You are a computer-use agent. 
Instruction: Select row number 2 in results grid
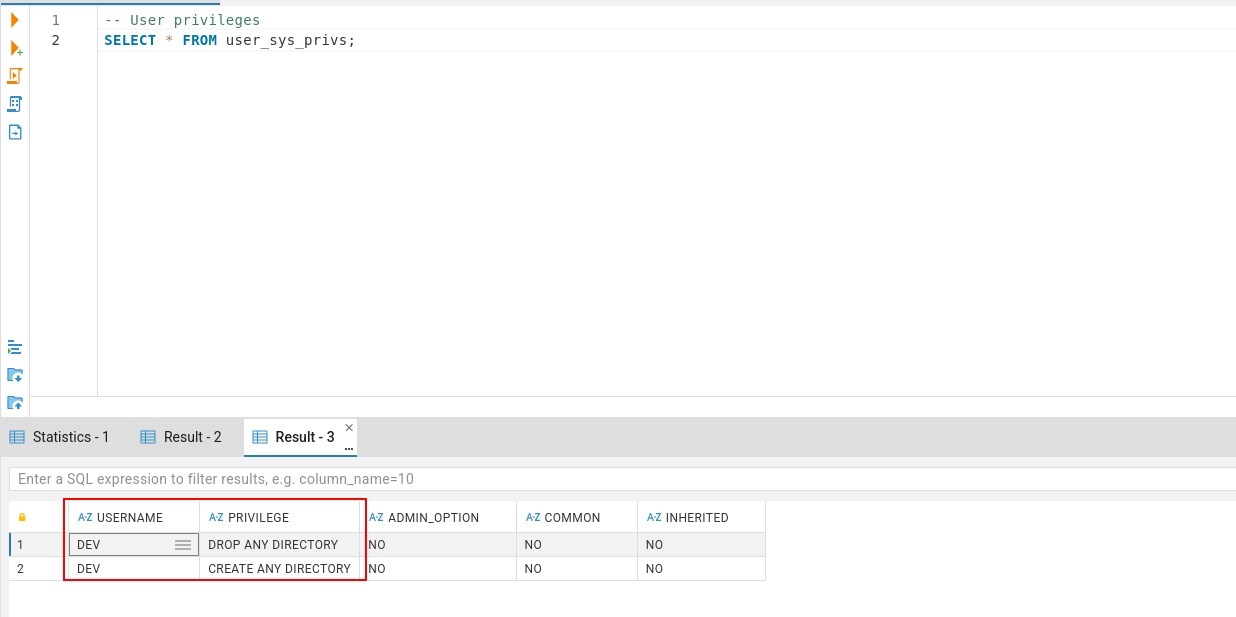pyautogui.click(x=38, y=569)
